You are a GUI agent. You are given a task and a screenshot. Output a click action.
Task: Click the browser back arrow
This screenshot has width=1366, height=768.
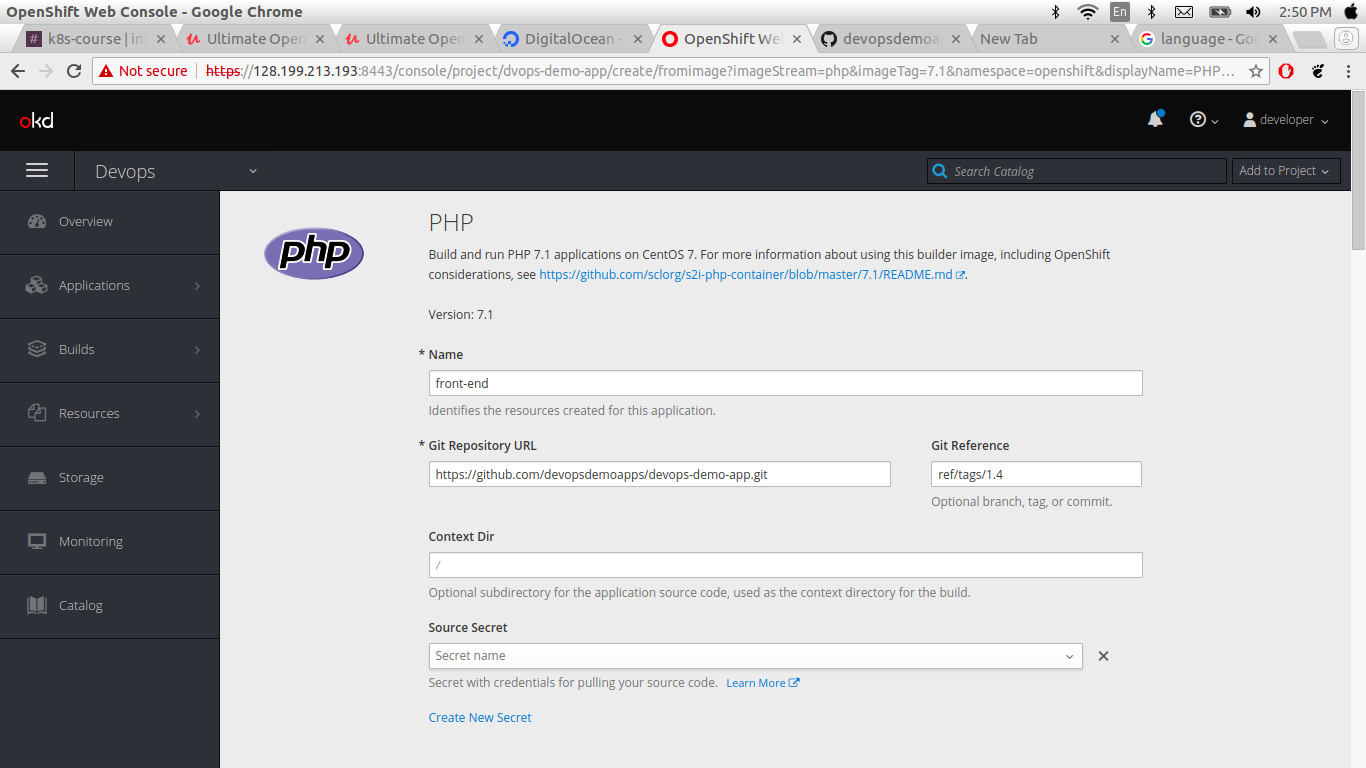[18, 71]
